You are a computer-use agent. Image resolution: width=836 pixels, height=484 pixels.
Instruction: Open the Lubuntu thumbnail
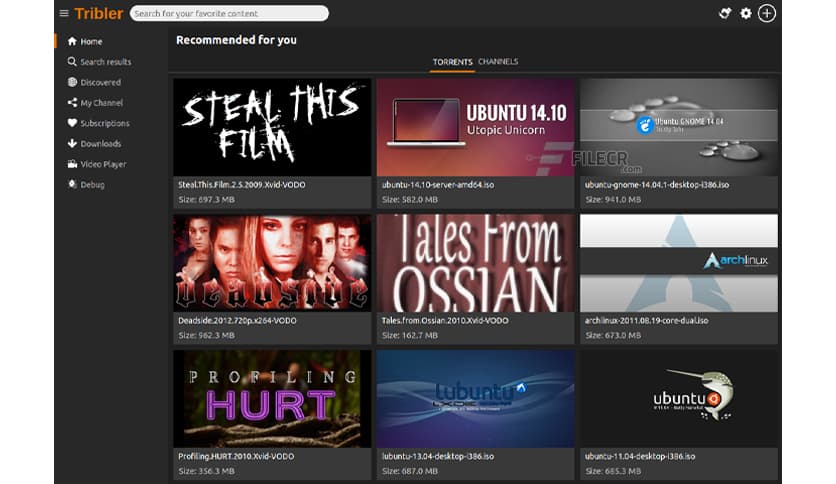coord(476,399)
